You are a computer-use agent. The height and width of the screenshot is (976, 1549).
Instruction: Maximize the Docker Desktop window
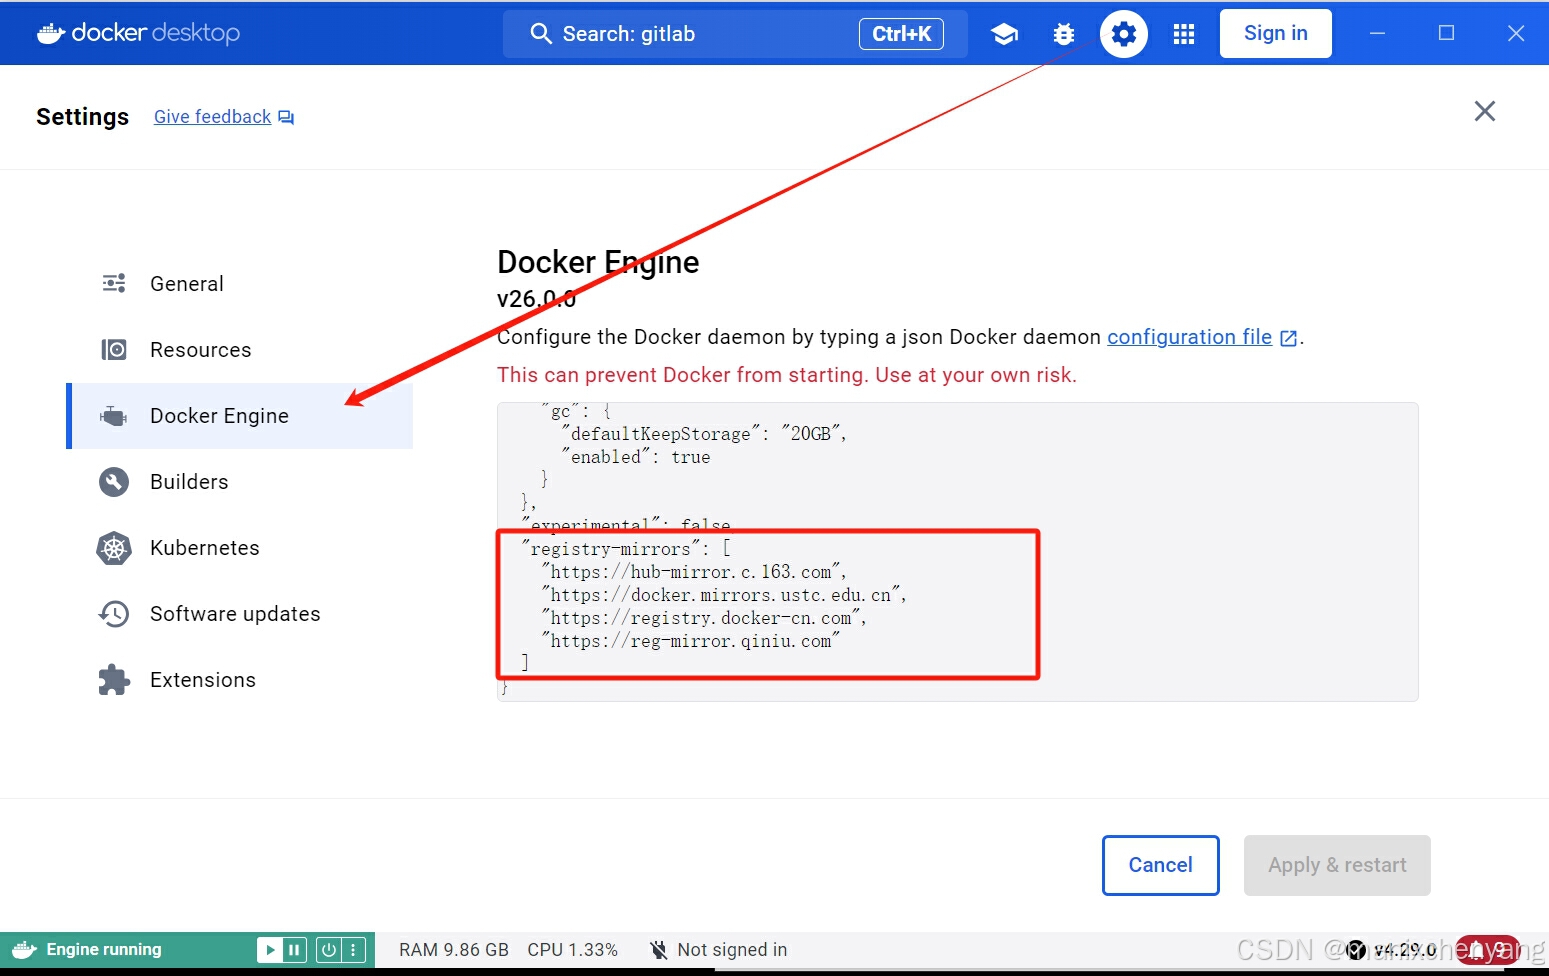[x=1446, y=33]
